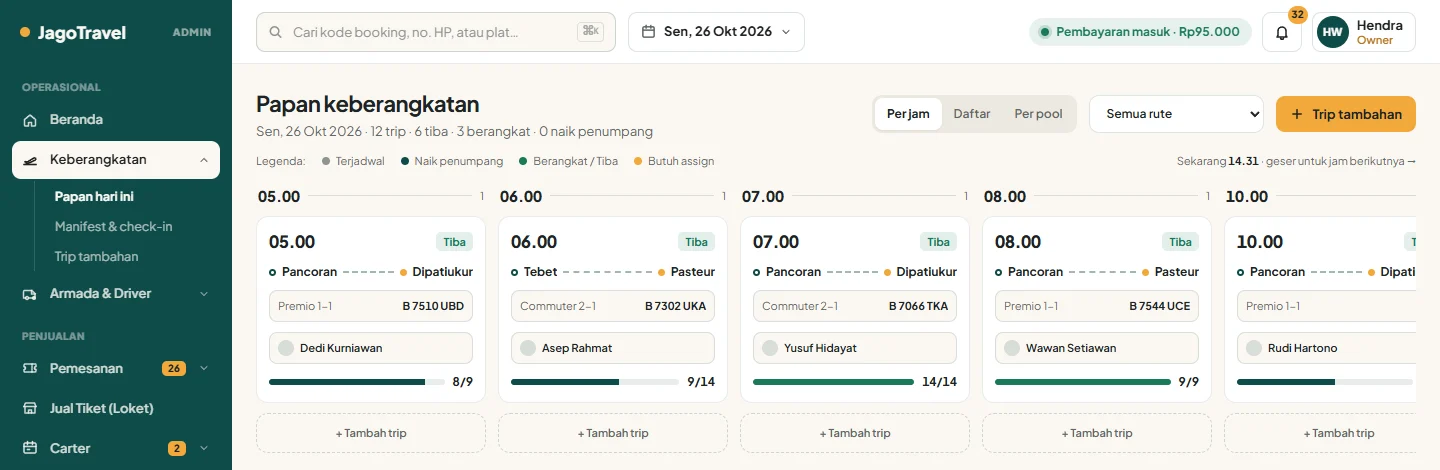Click the JagoTravel logo
This screenshot has height=470, width=1440.
coord(73,32)
